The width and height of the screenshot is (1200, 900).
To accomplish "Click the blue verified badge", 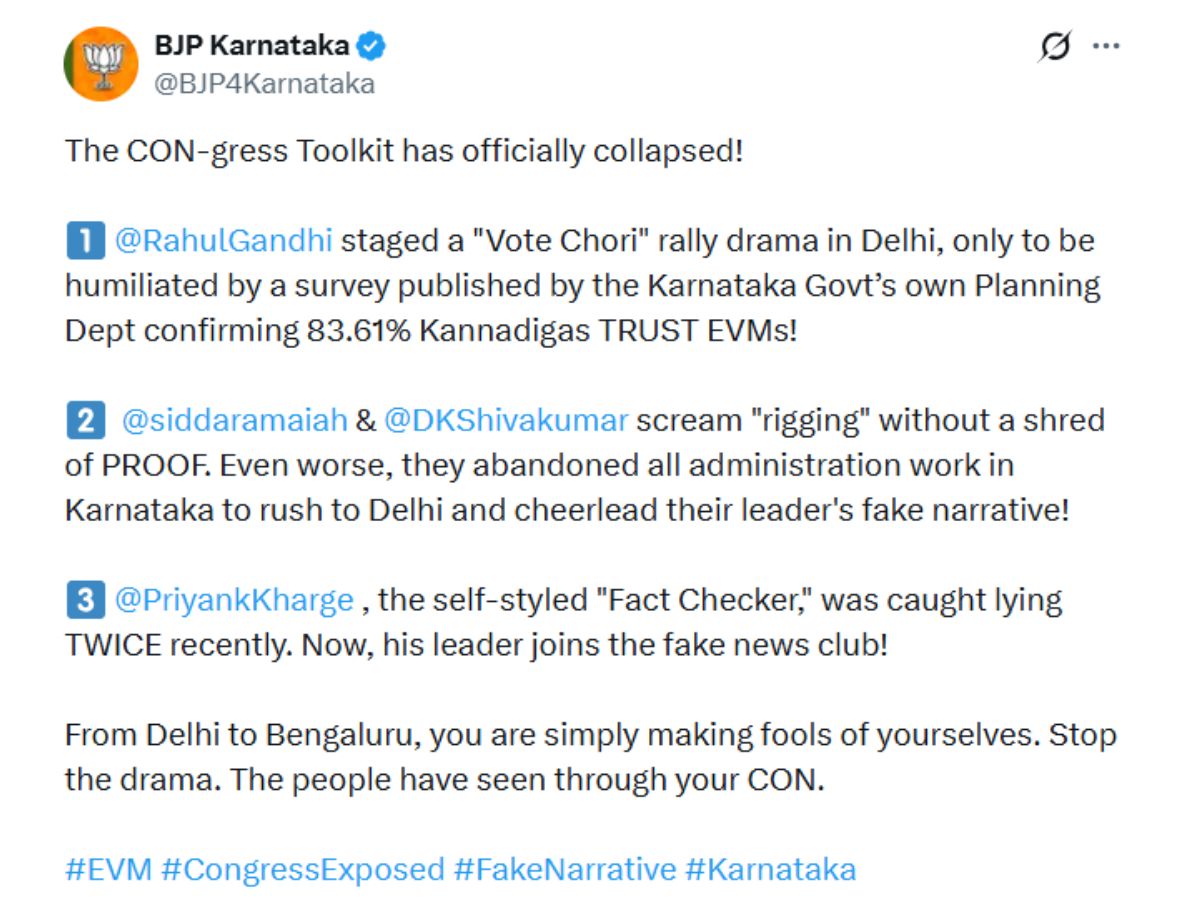I will coord(374,46).
